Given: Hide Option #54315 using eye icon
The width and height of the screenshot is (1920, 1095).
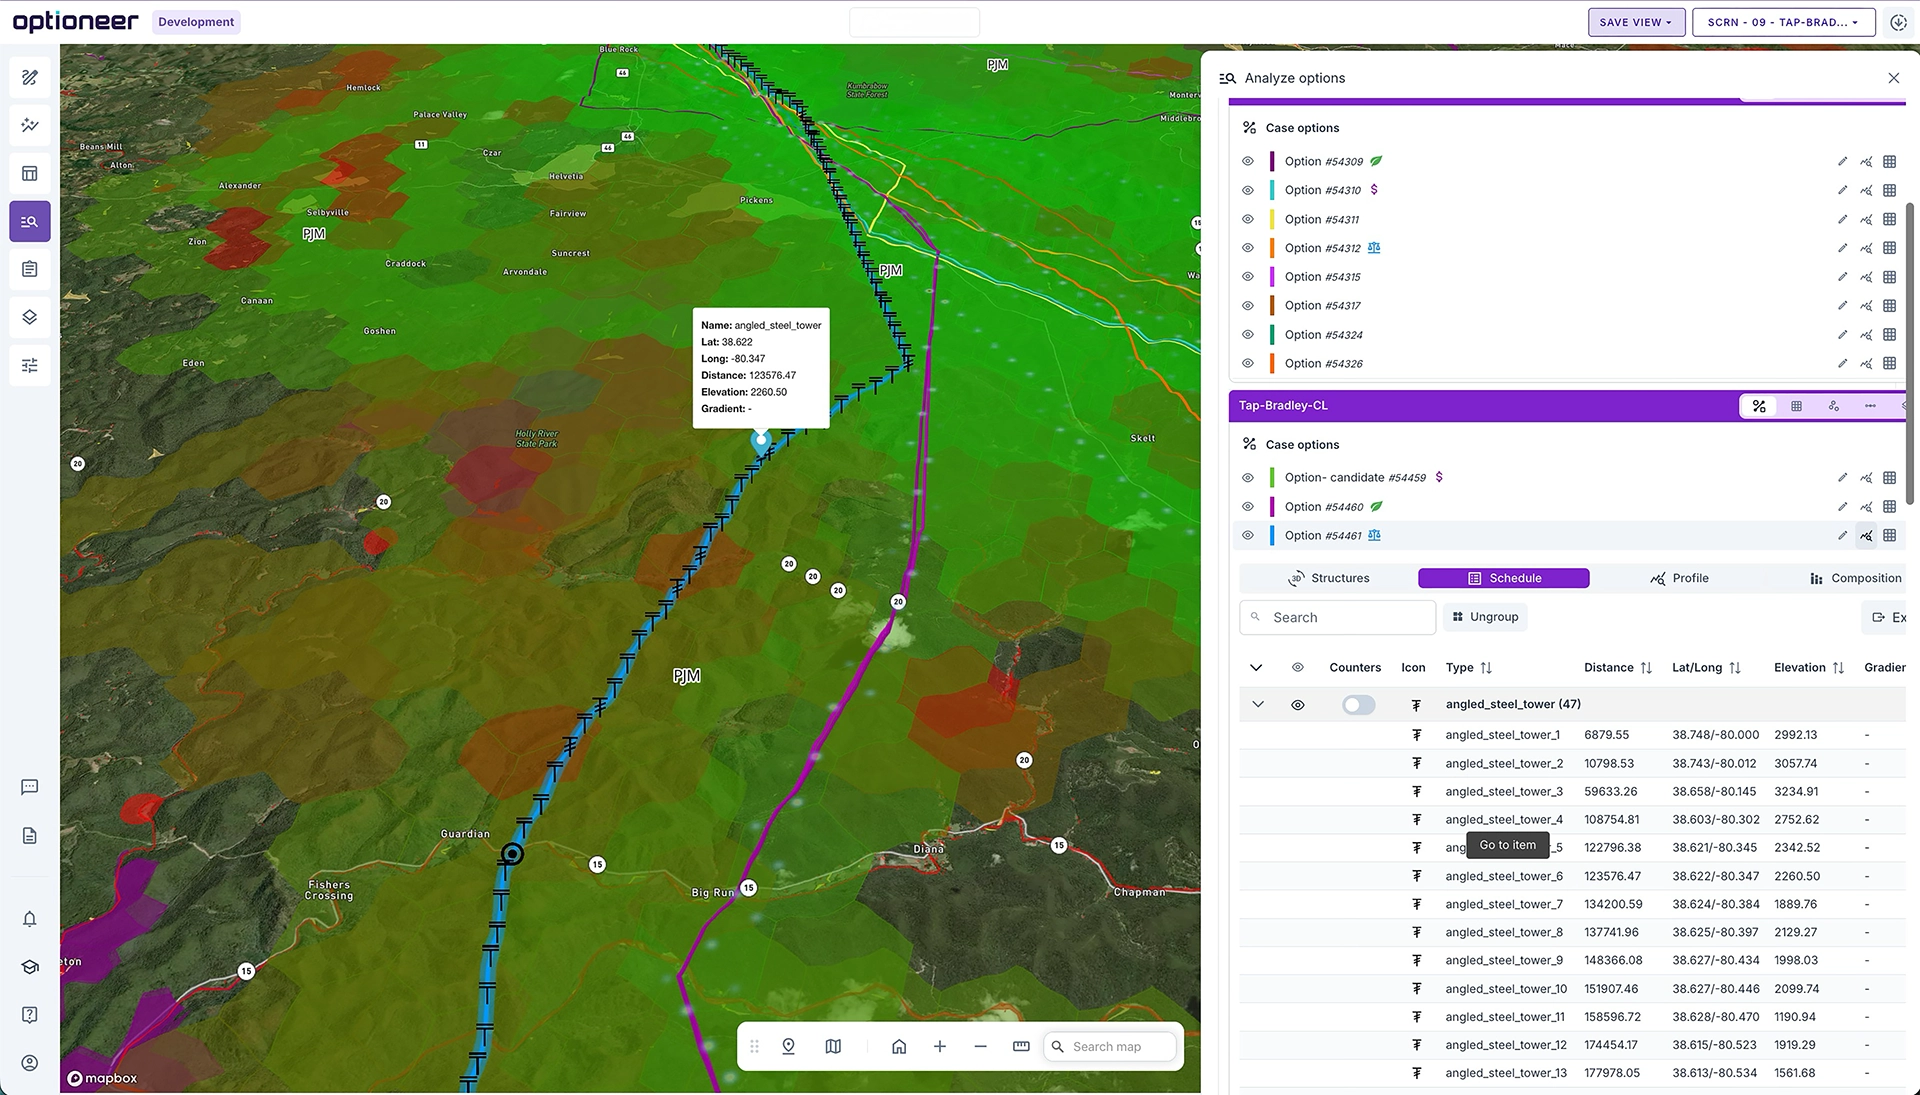Looking at the screenshot, I should 1247,277.
